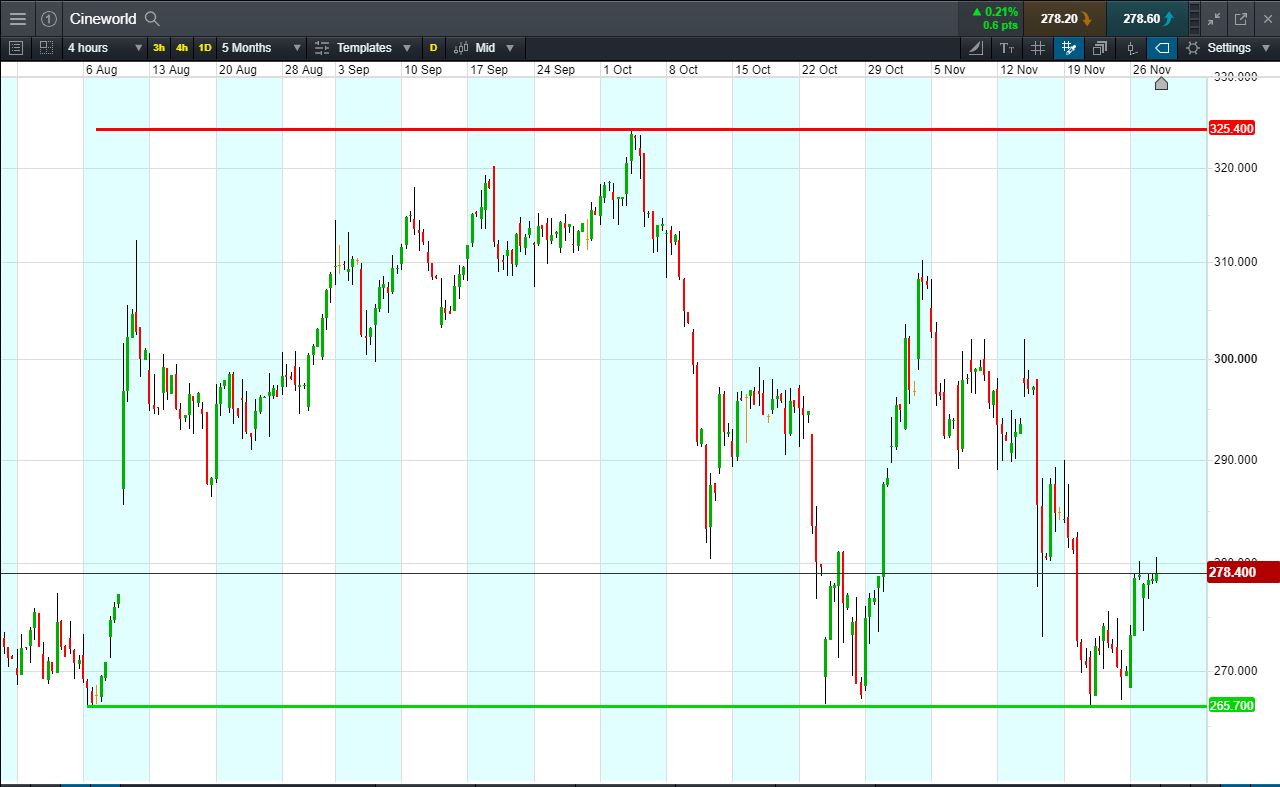Click the 0.21% price change indicator
Screen dimensions: 1280x787
pos(994,12)
